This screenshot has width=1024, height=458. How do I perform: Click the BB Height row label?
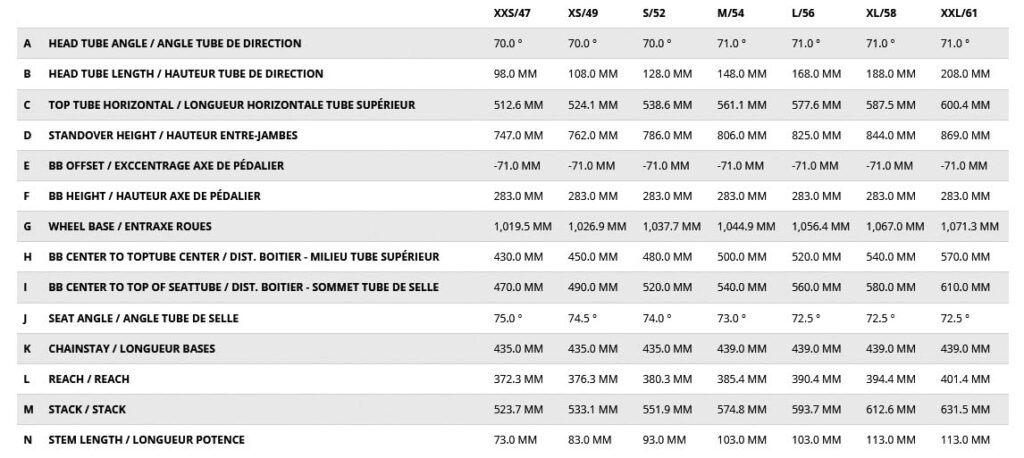pos(154,196)
